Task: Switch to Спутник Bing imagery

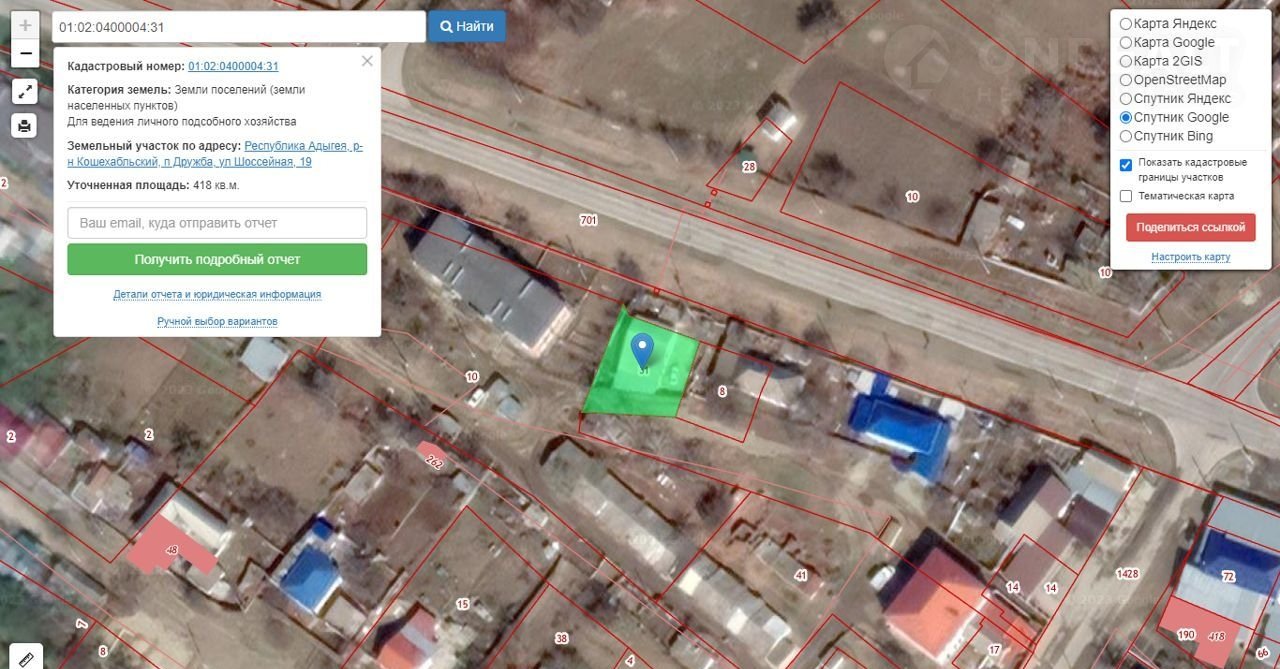Action: pyautogui.click(x=1126, y=136)
